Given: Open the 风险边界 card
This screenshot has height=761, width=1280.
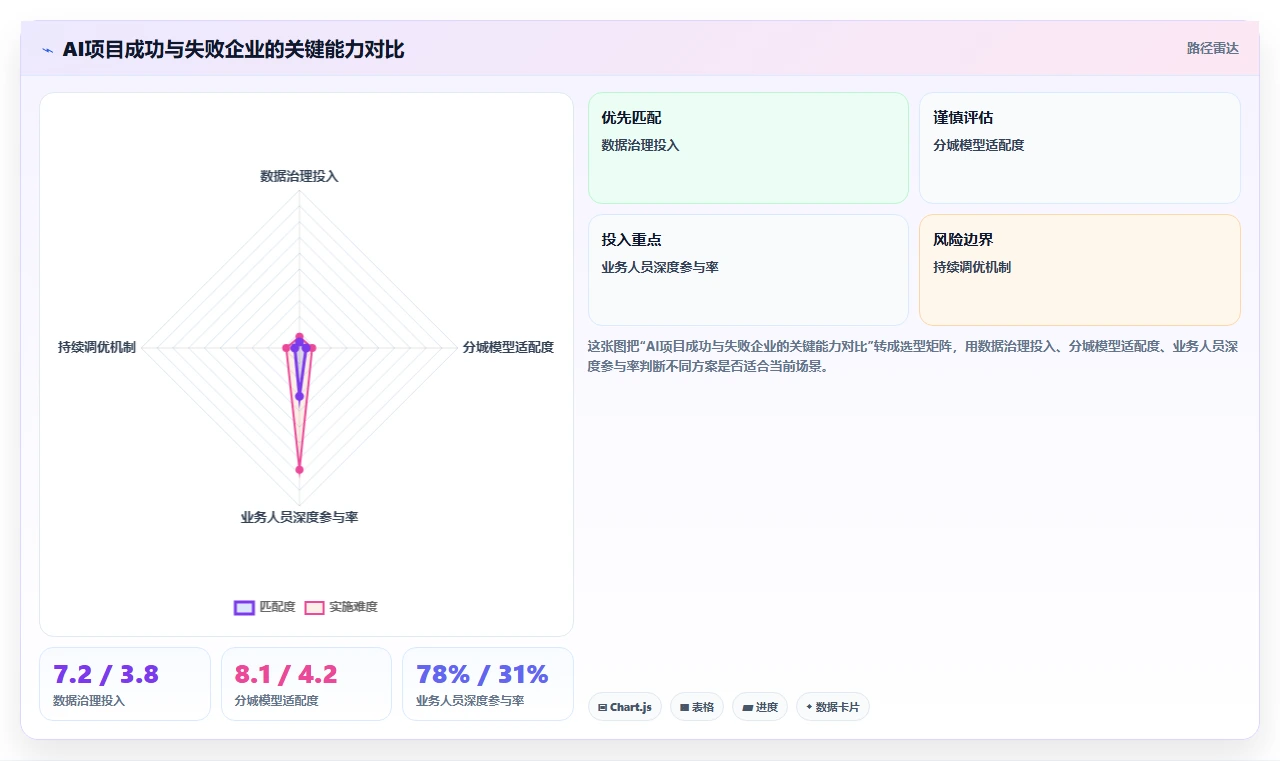Looking at the screenshot, I should 1080,270.
